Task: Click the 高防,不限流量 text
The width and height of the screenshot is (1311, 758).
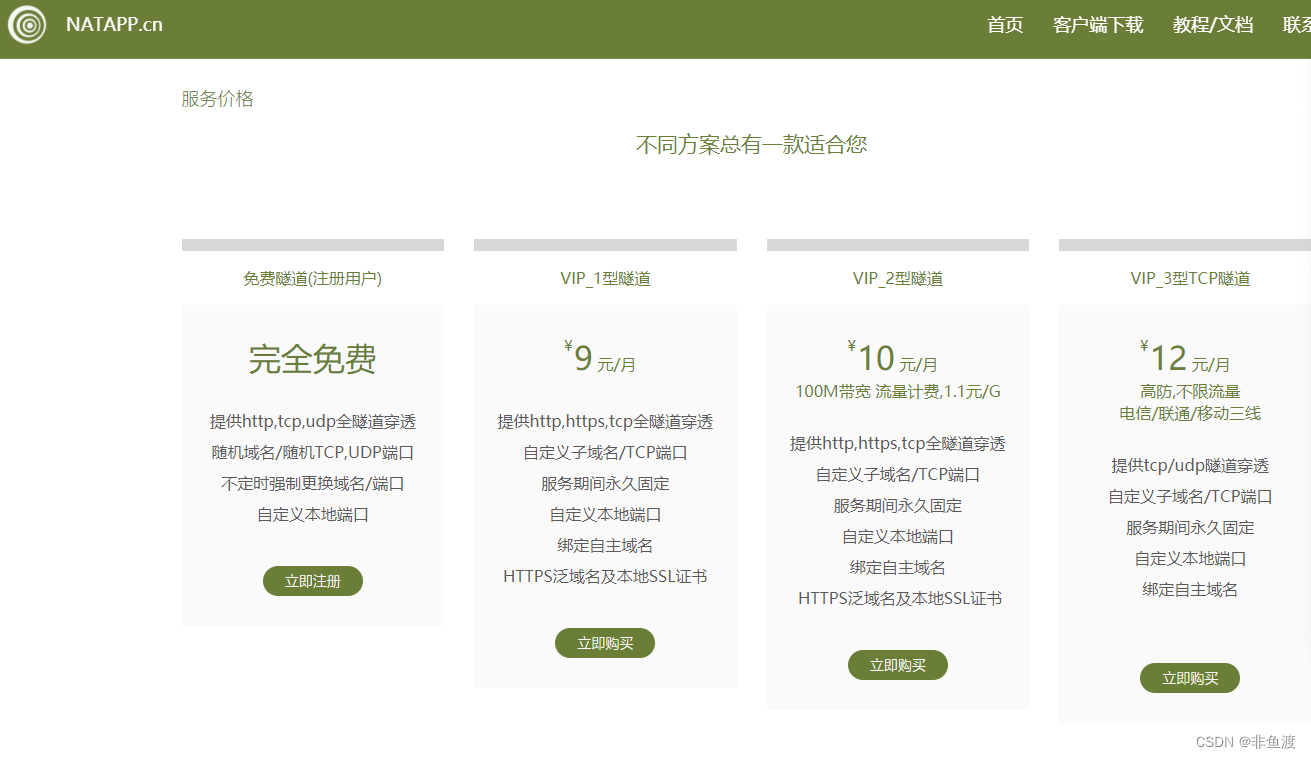Action: pyautogui.click(x=1190, y=392)
